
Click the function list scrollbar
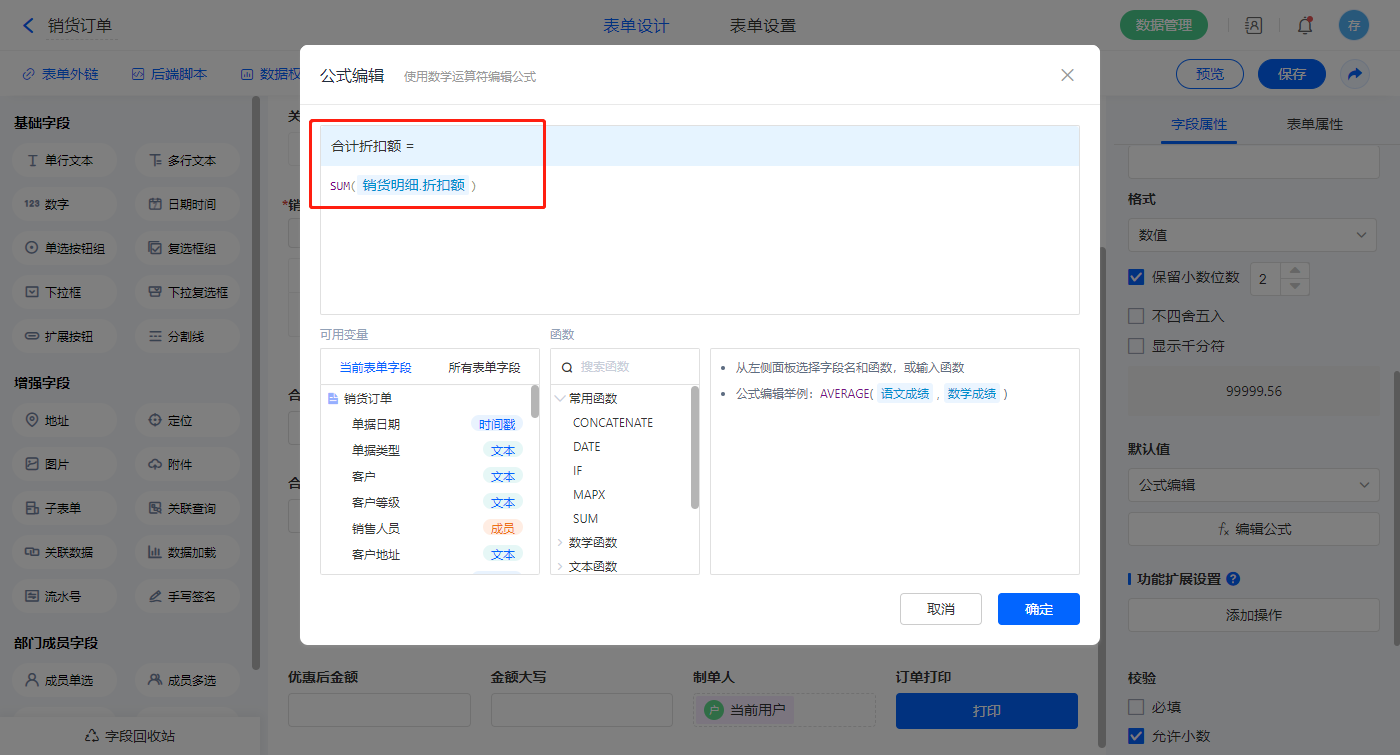[x=695, y=448]
